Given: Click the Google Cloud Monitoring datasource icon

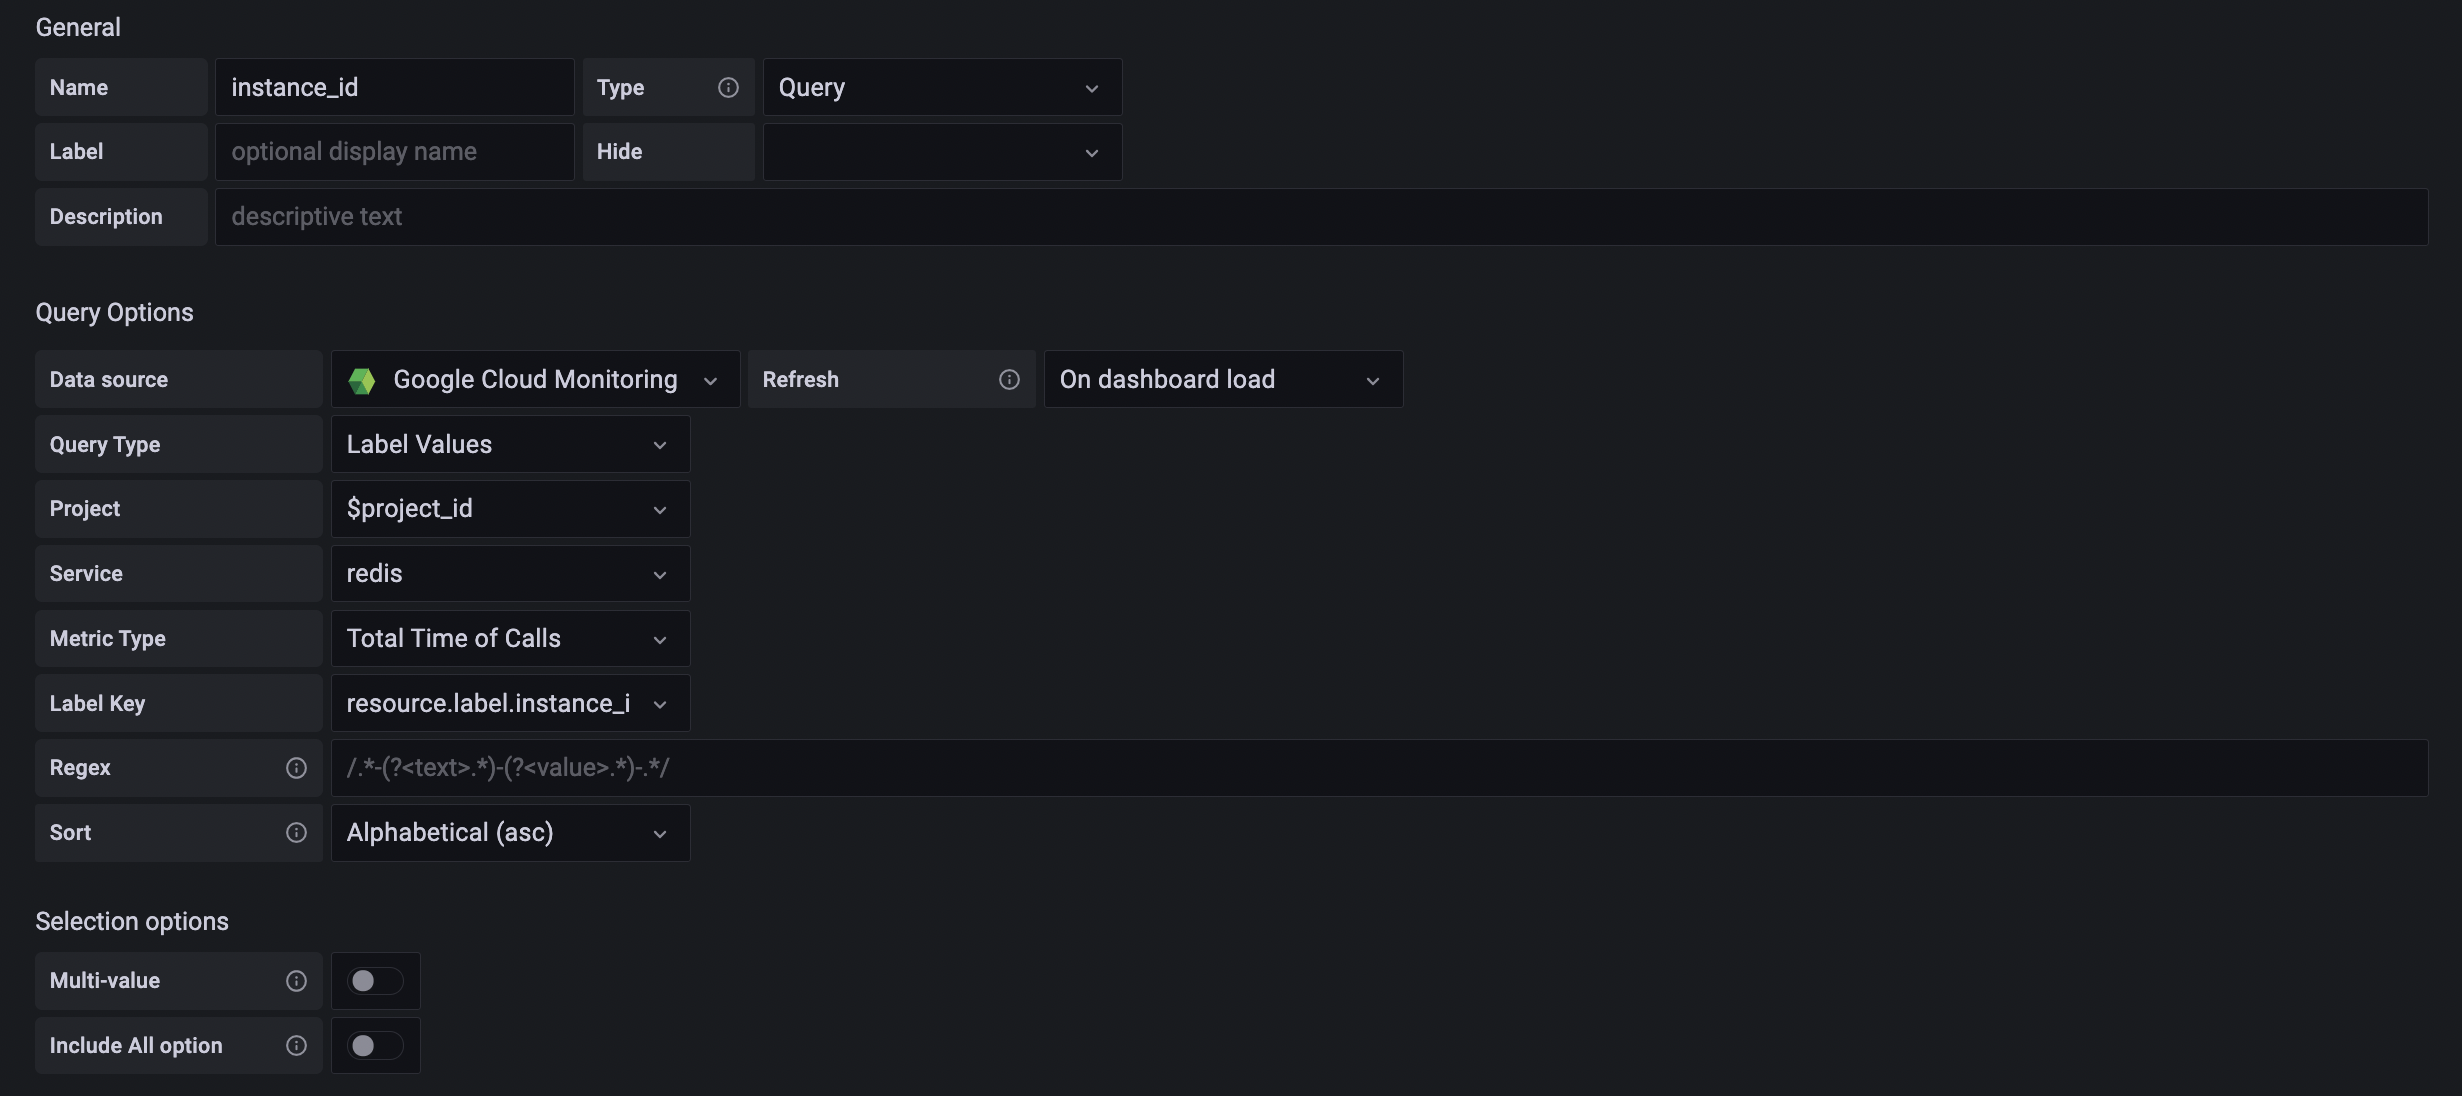Looking at the screenshot, I should (x=362, y=380).
